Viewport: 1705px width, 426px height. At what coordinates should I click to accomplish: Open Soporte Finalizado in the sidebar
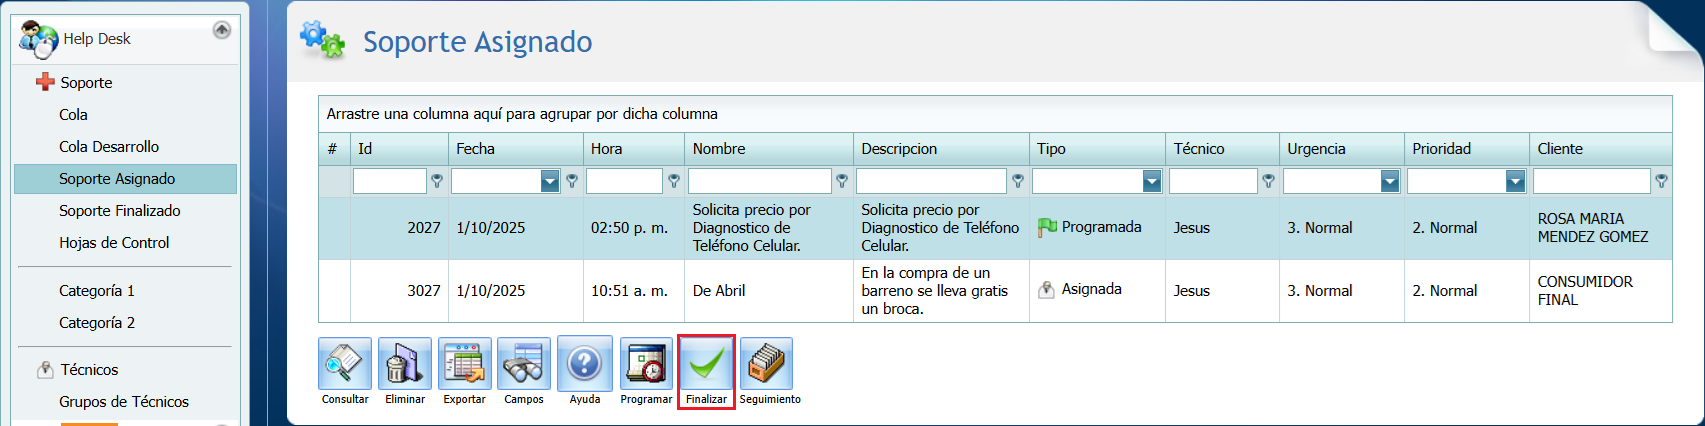(x=120, y=211)
